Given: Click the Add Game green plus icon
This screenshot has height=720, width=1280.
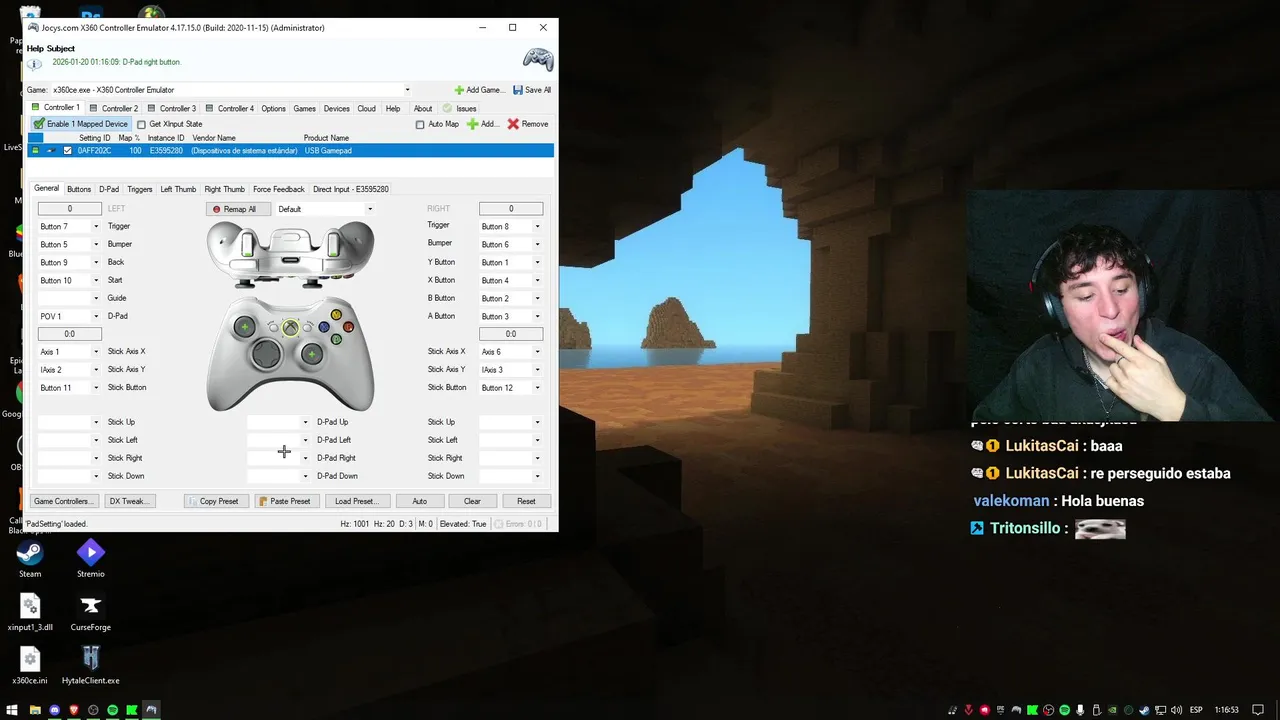Looking at the screenshot, I should tap(460, 90).
